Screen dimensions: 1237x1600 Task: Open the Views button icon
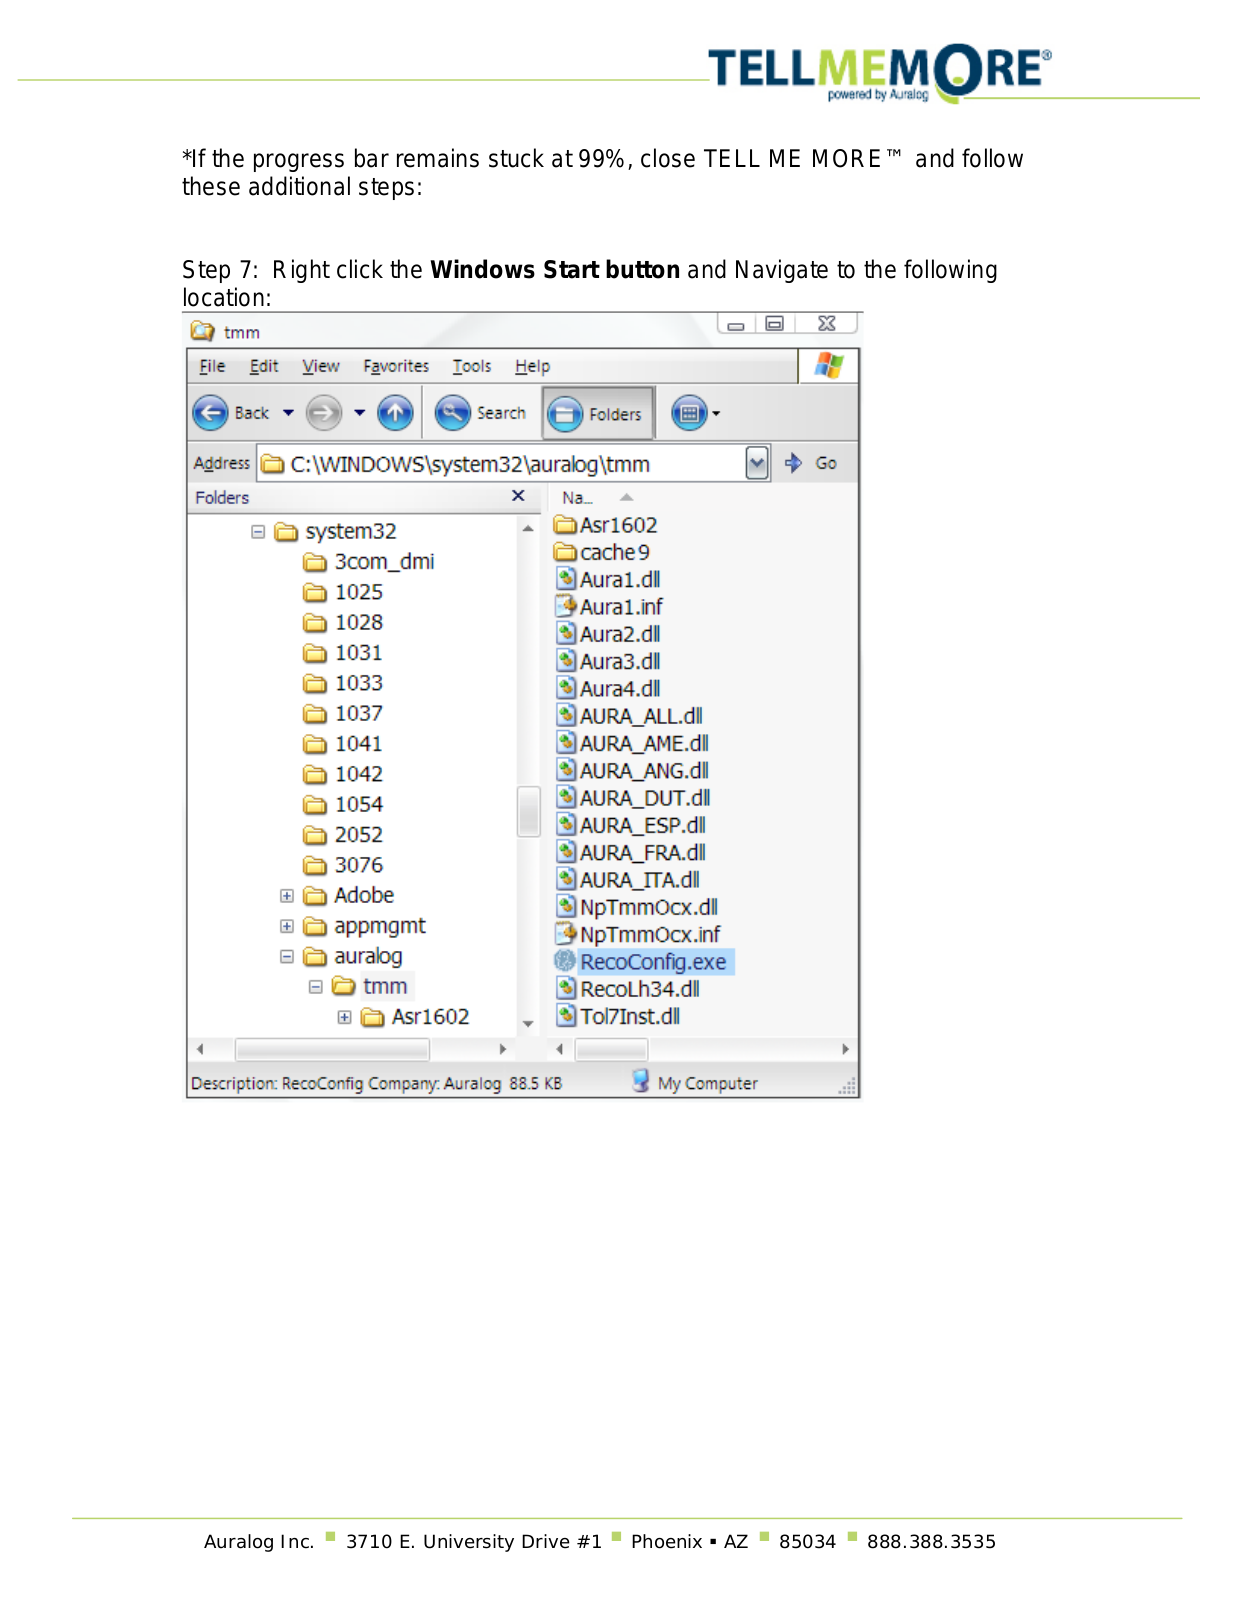click(x=689, y=413)
